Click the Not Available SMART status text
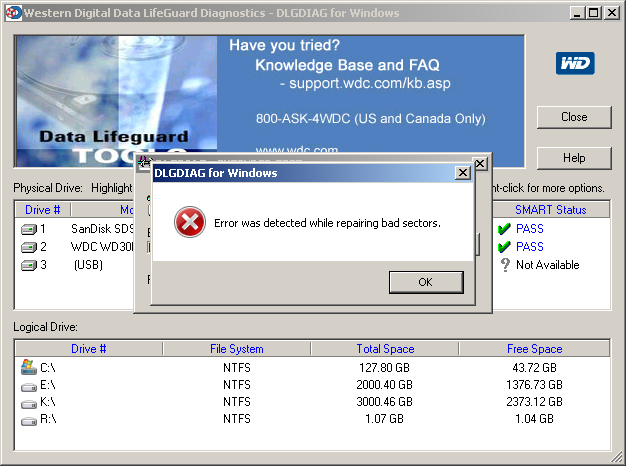 (x=547, y=265)
